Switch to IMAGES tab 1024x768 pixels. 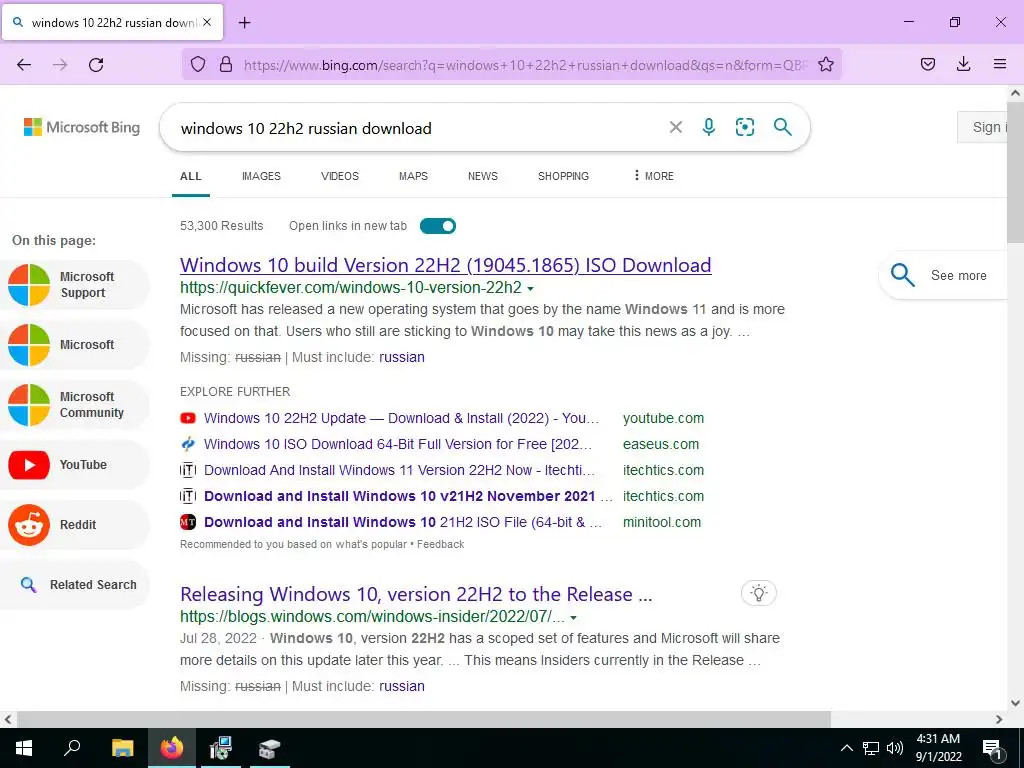point(261,176)
